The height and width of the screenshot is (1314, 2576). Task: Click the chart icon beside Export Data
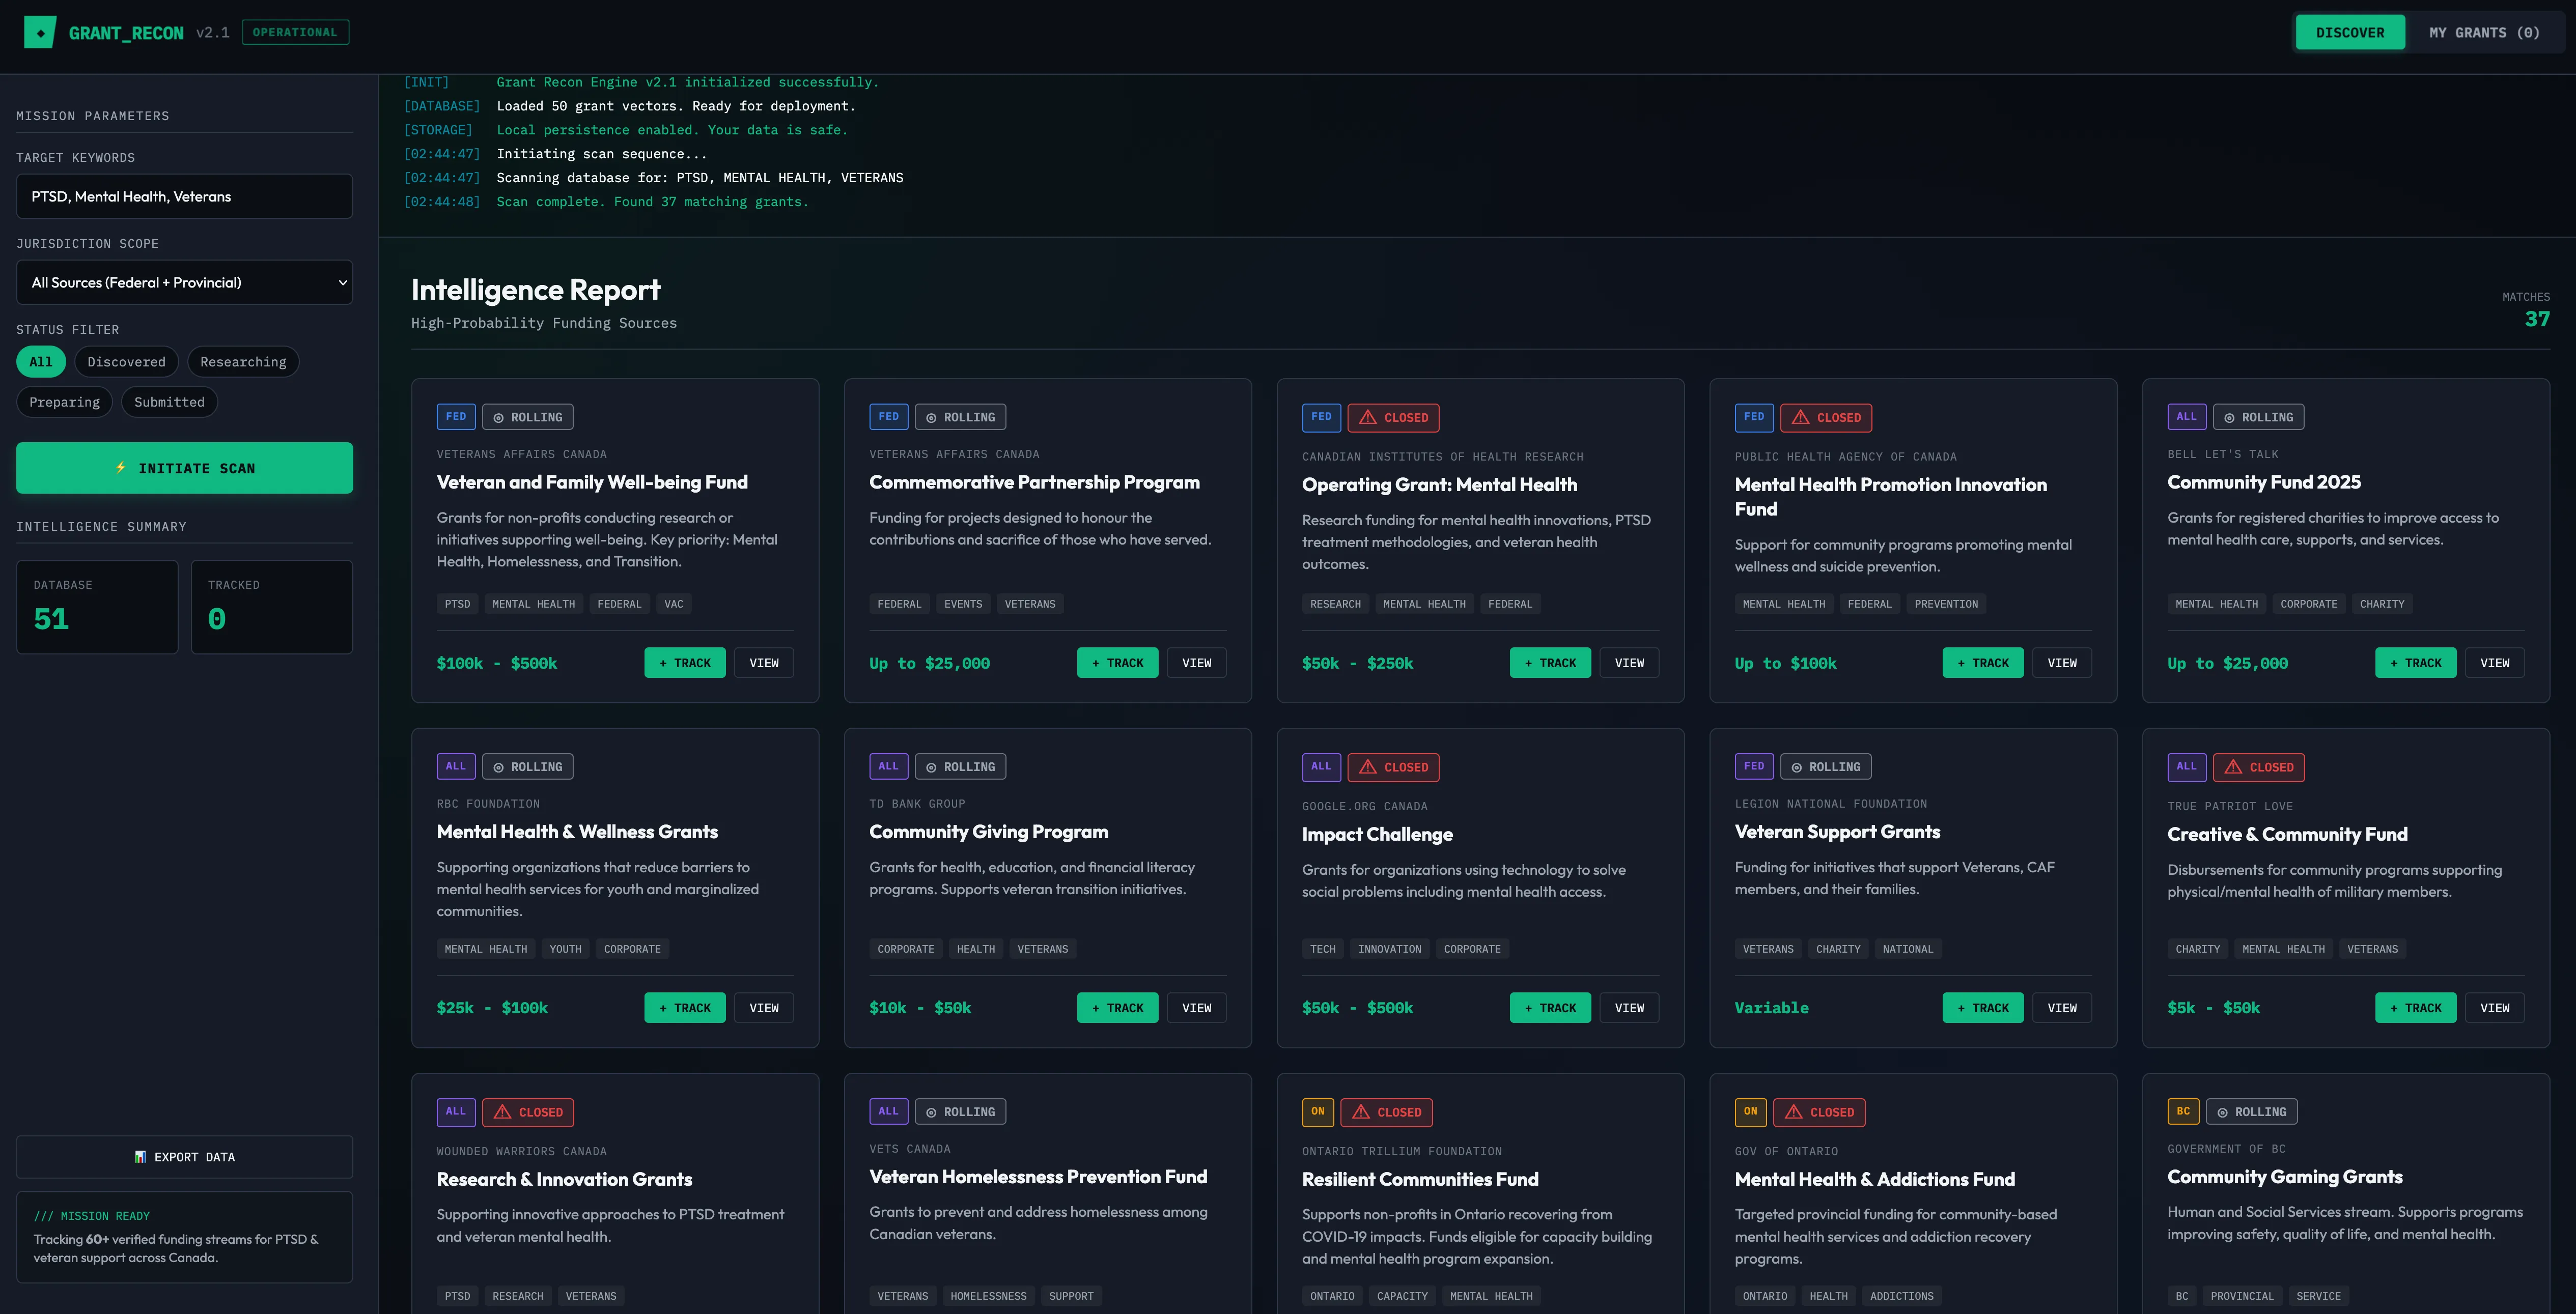(140, 1157)
